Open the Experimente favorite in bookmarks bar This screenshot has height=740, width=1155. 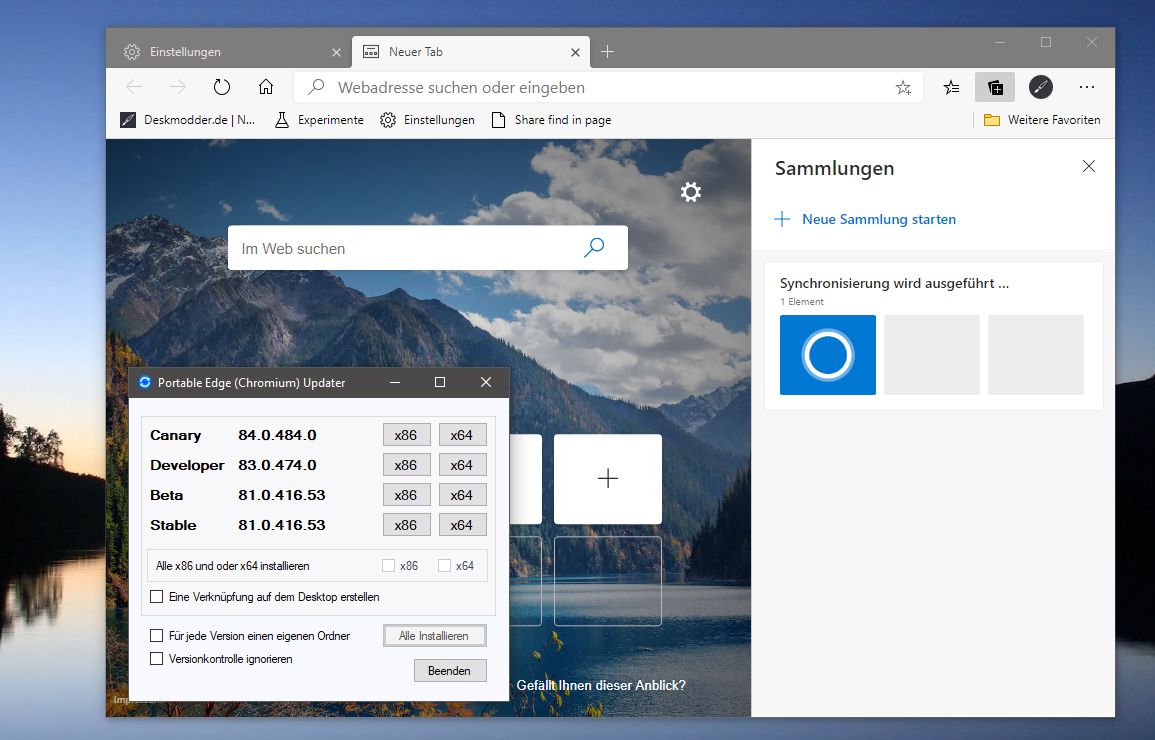(319, 120)
